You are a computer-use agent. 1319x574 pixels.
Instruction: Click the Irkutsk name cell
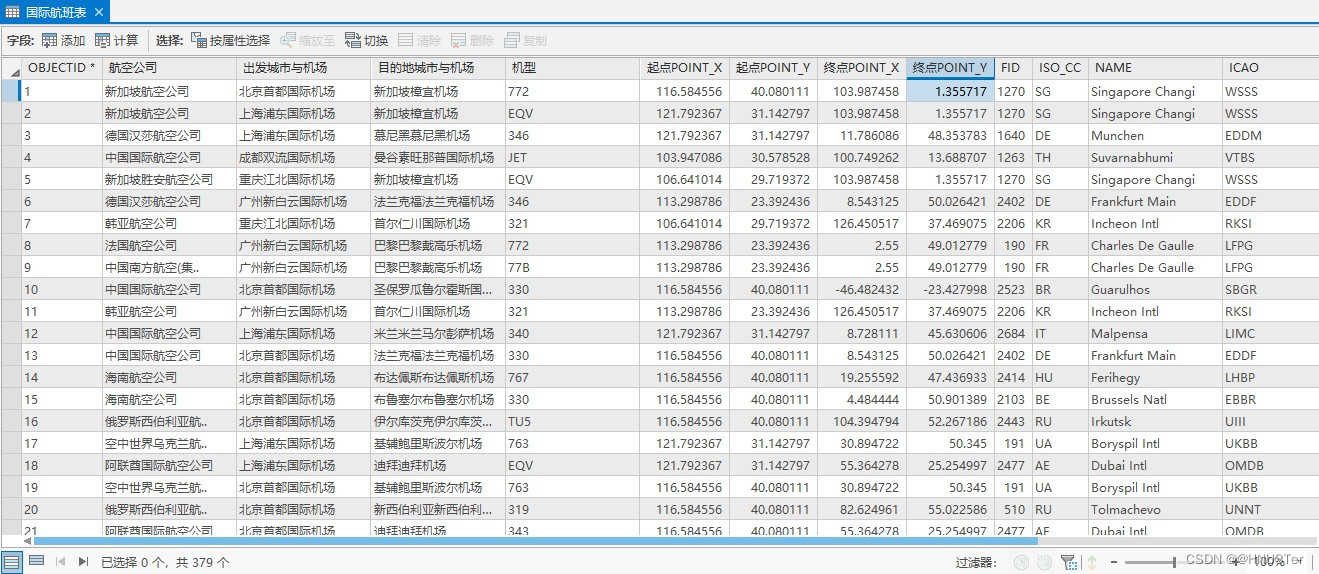click(1155, 421)
